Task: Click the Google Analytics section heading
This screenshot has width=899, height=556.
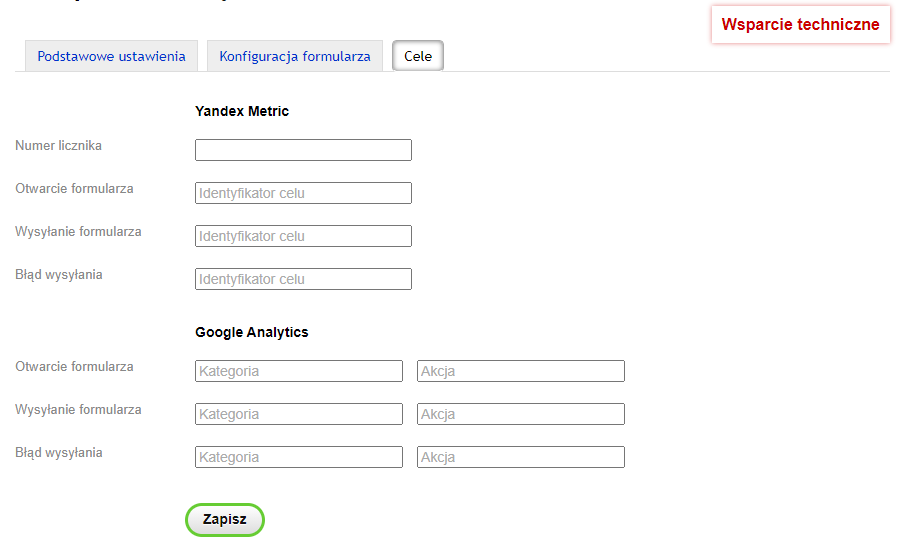Action: 252,332
